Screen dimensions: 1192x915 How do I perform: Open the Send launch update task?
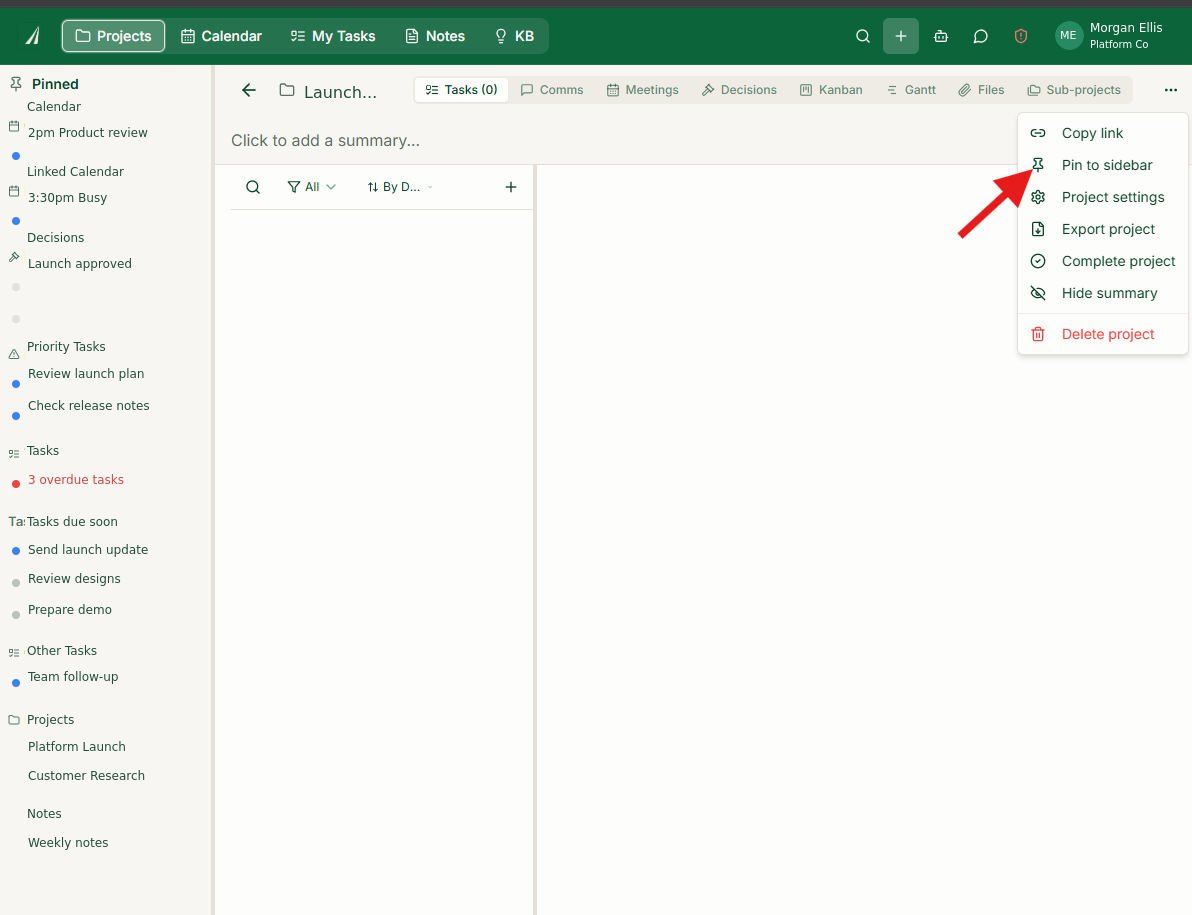[88, 549]
